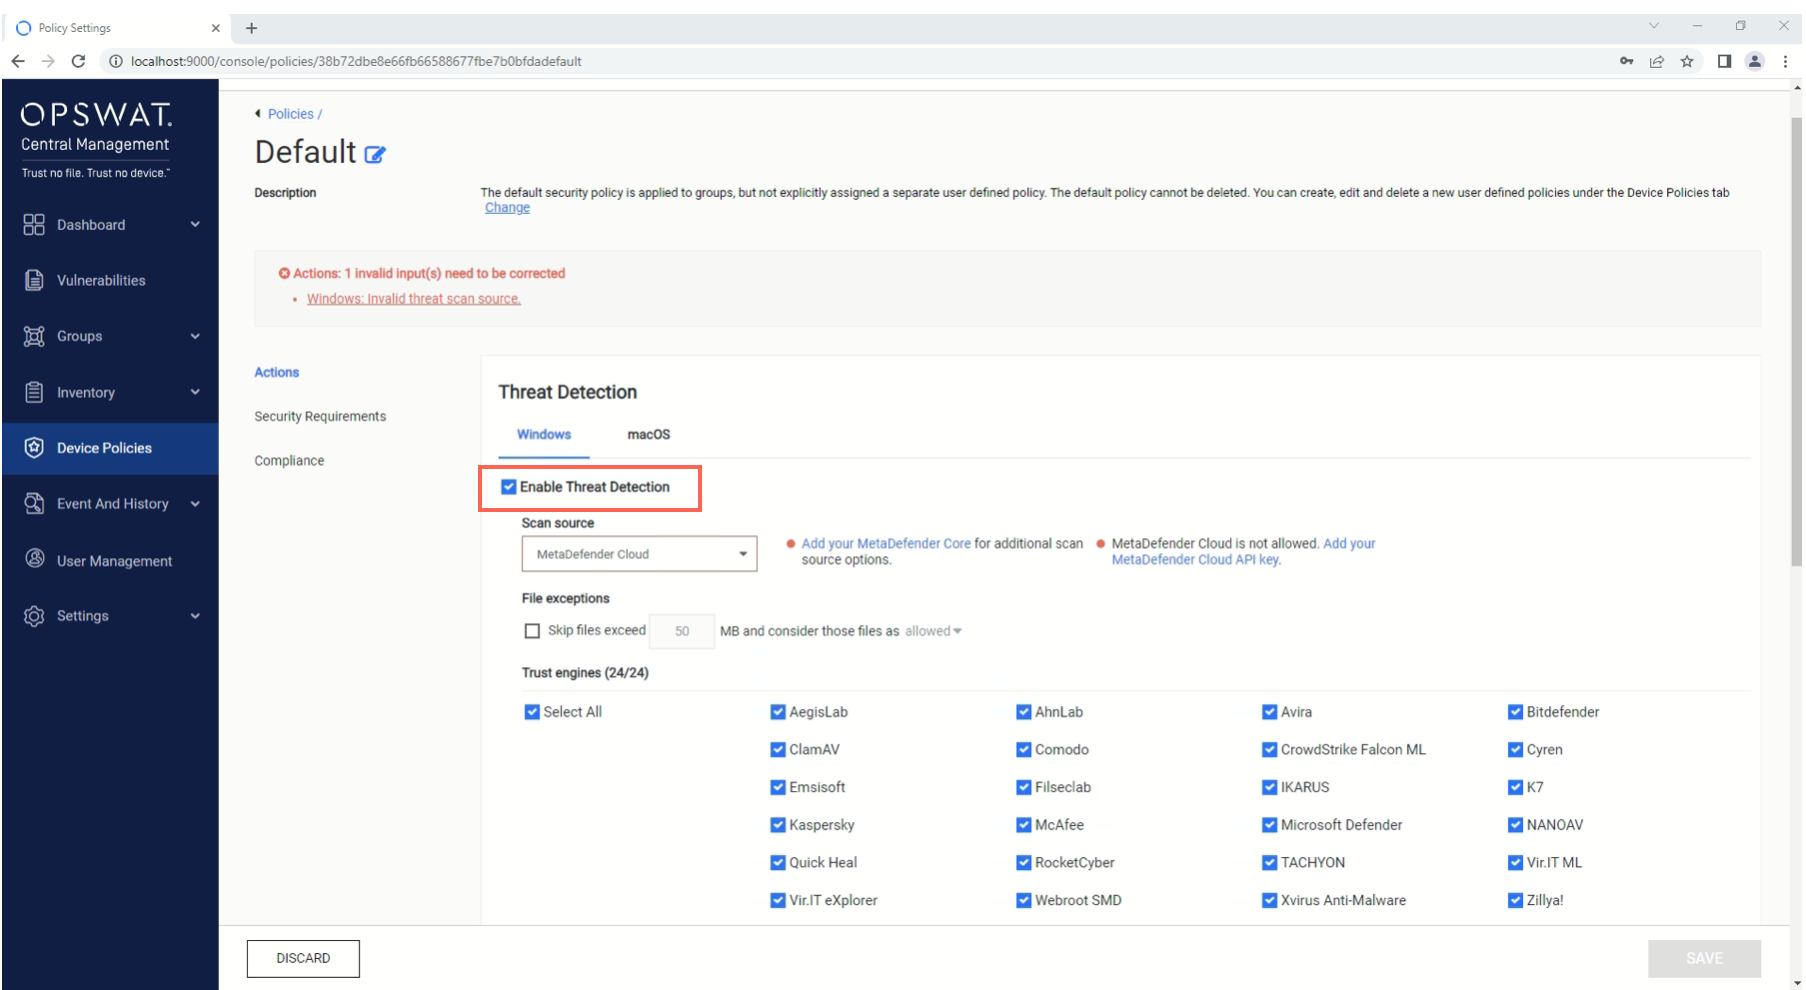
Task: Click the browser address bar URL
Action: [357, 61]
